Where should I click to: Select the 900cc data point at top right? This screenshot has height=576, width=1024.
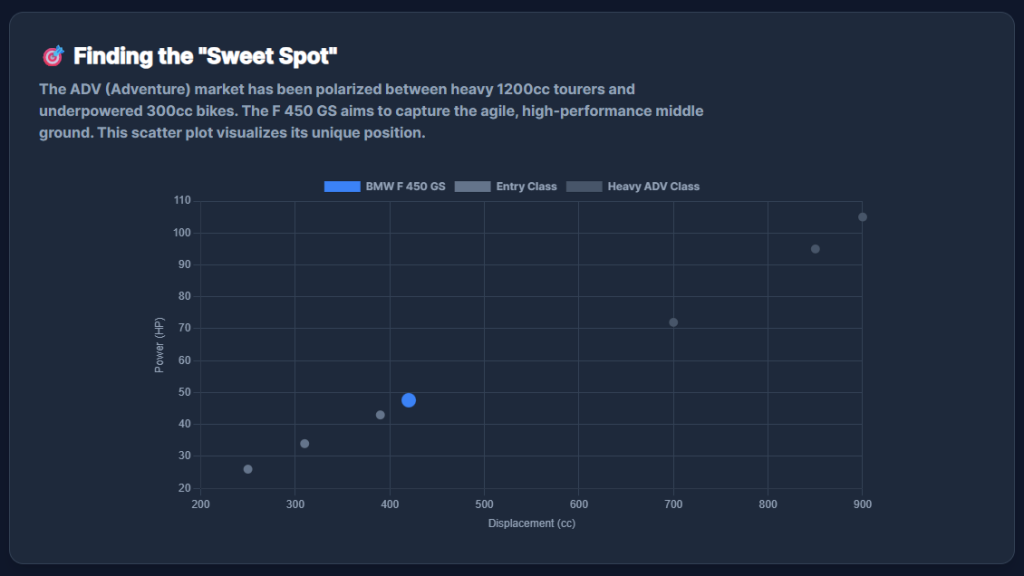point(862,217)
